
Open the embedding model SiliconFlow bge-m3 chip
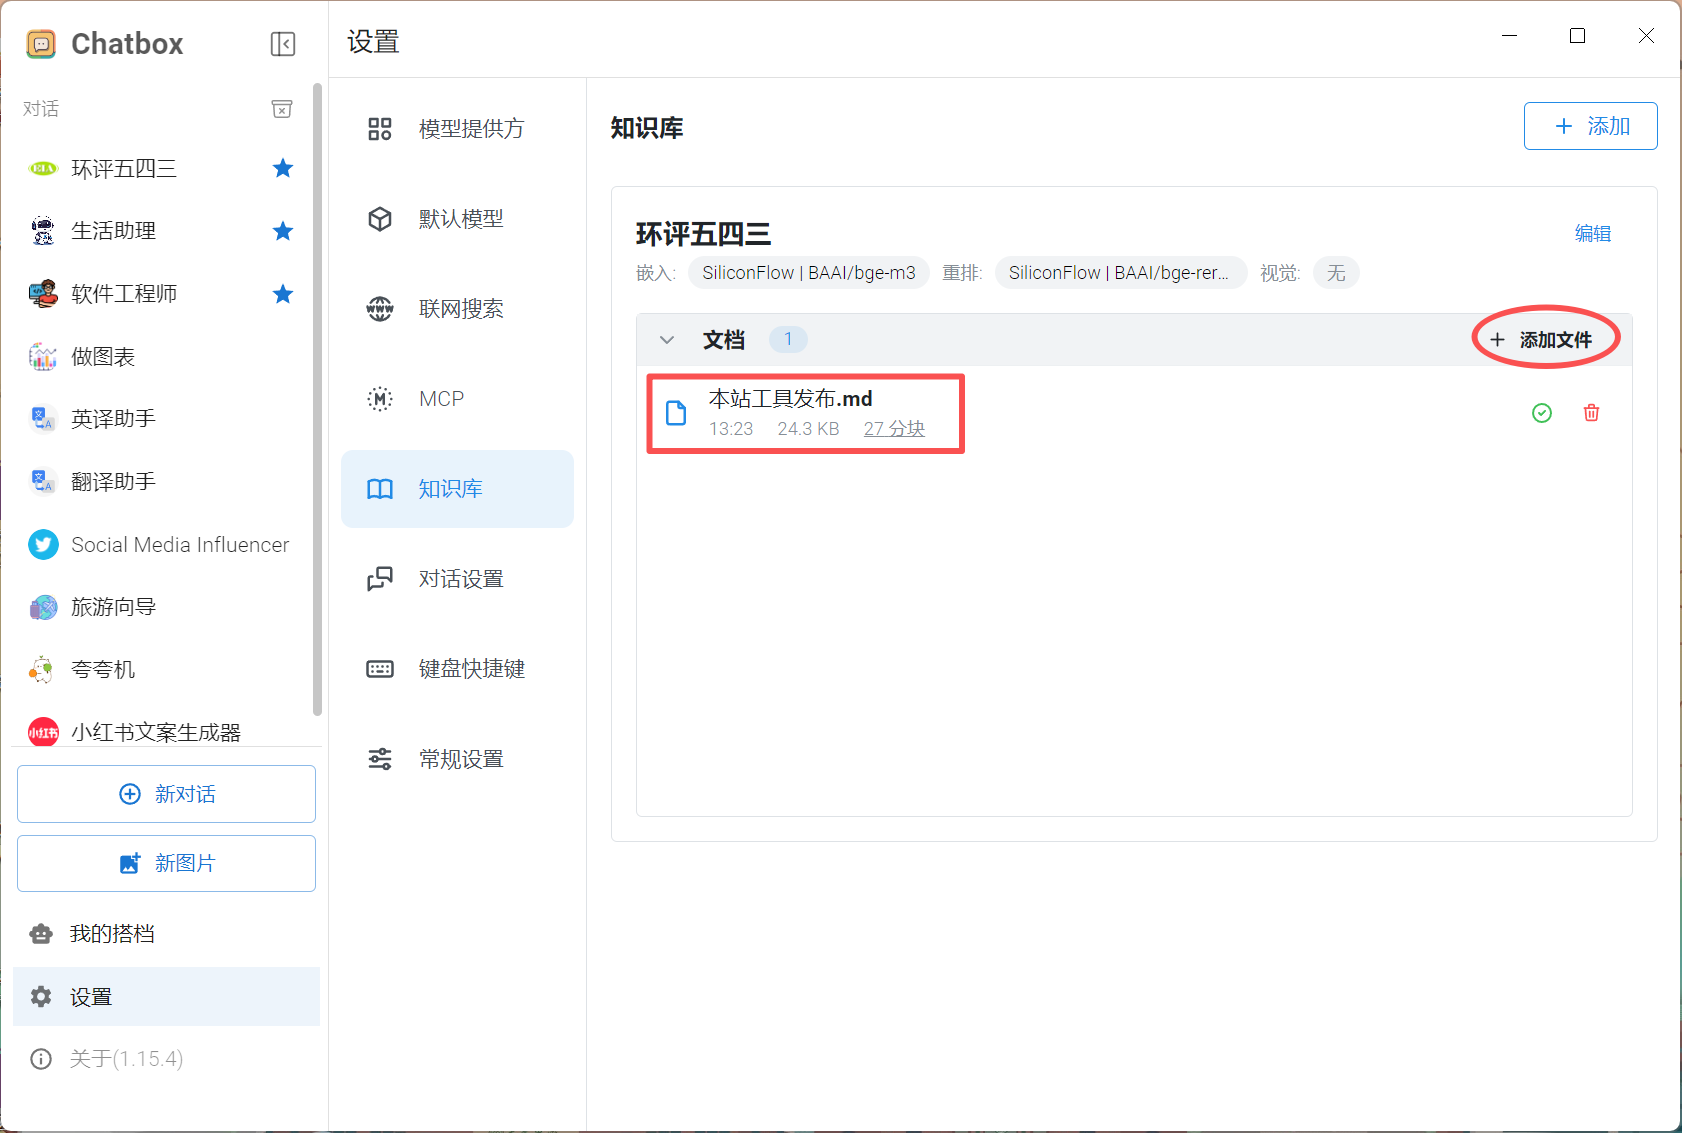pos(808,273)
